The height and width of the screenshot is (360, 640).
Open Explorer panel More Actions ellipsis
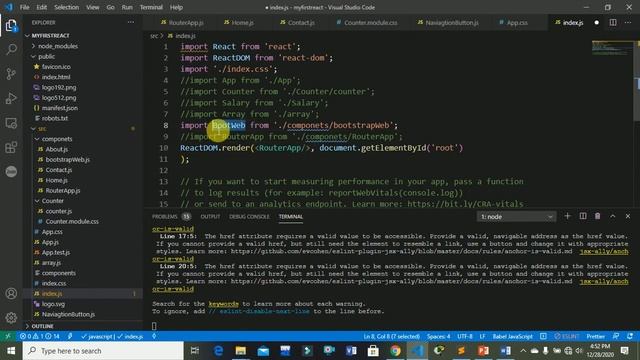click(131, 22)
